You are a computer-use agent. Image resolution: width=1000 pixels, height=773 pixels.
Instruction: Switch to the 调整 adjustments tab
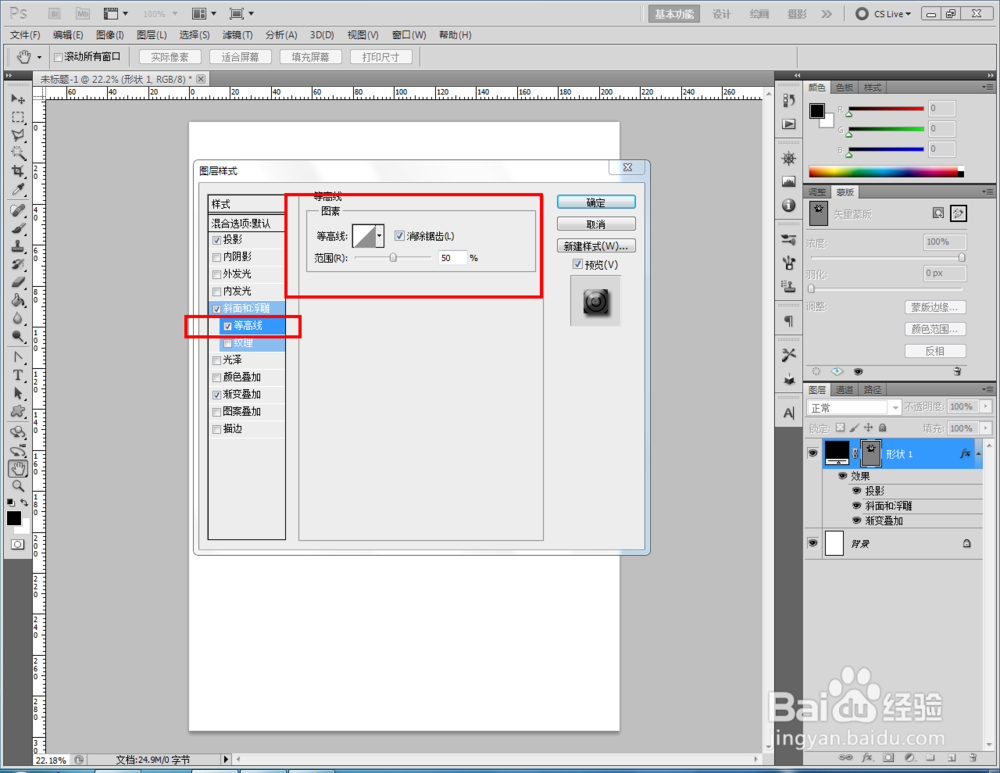[817, 192]
